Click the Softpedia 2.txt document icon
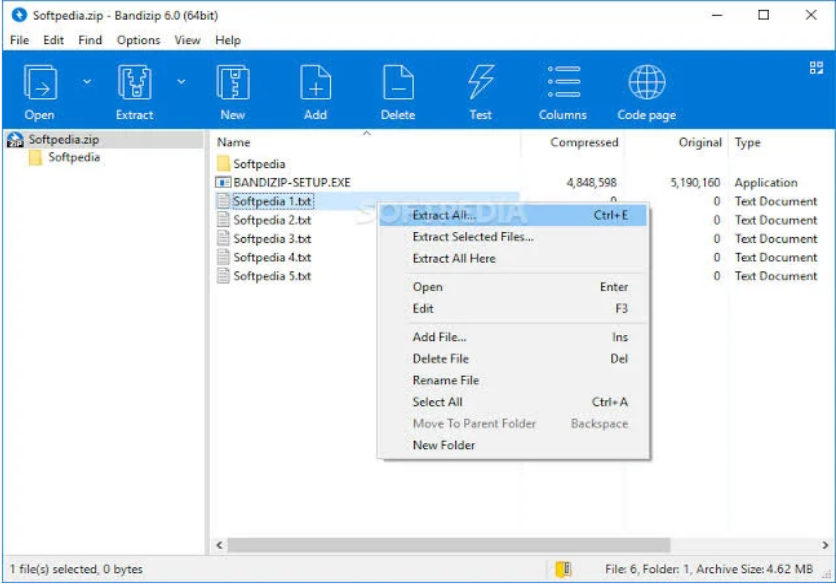Viewport: 836px width, 584px height. [223, 220]
